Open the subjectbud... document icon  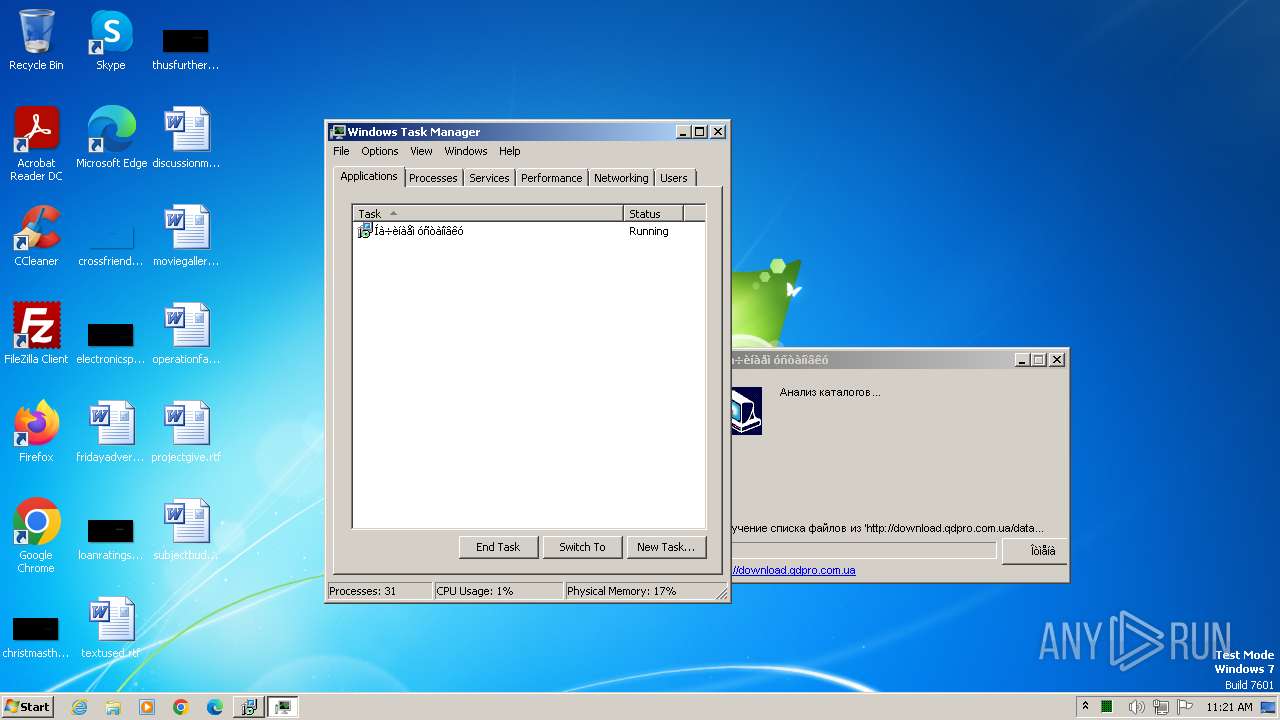point(186,530)
